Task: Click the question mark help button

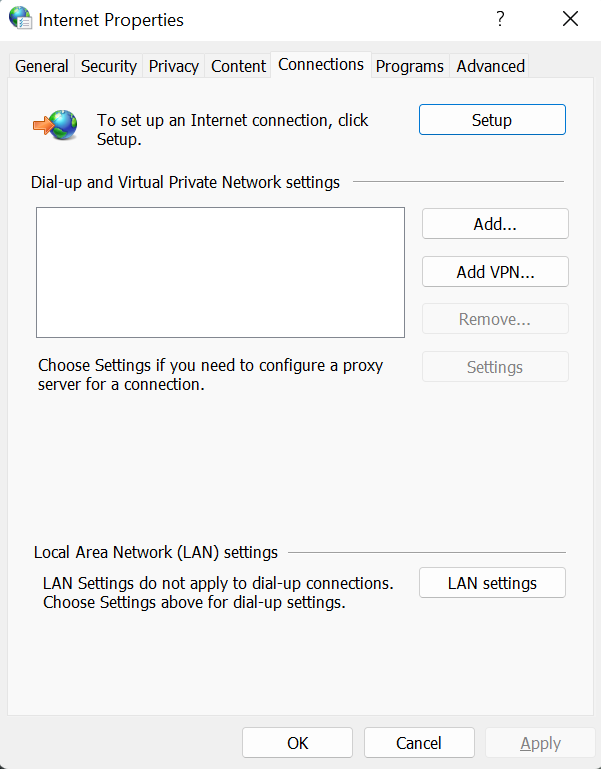Action: pyautogui.click(x=500, y=19)
